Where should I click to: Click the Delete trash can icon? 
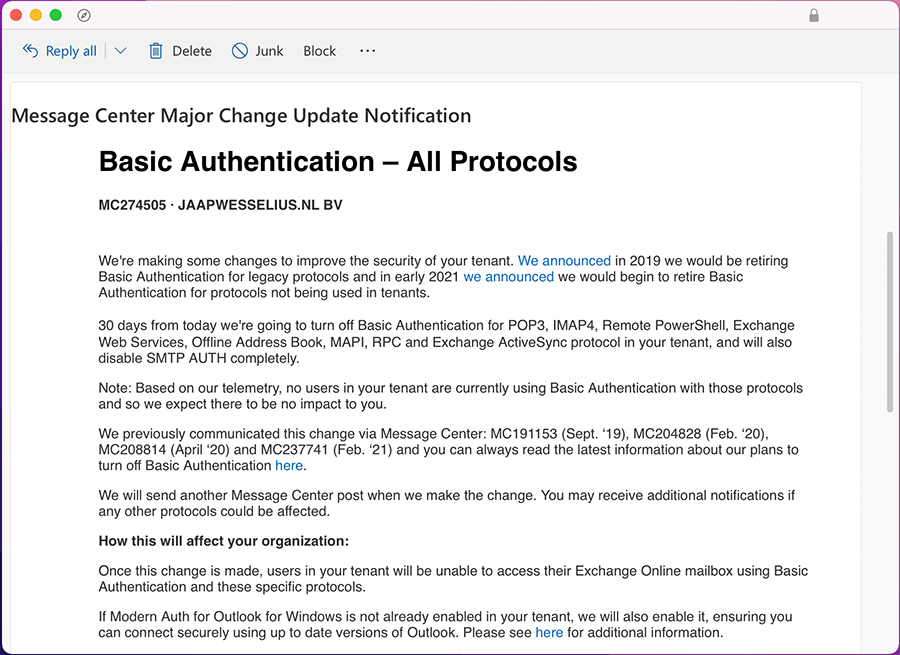click(156, 51)
